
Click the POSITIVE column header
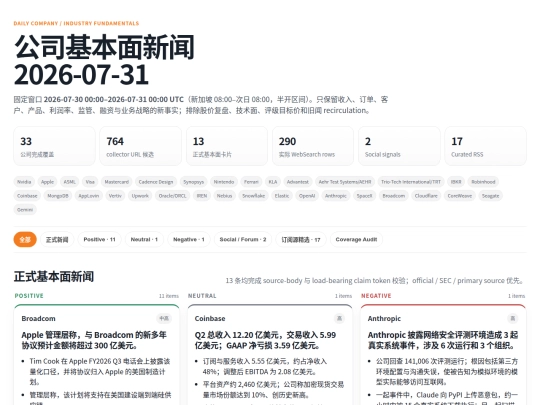click(x=29, y=296)
